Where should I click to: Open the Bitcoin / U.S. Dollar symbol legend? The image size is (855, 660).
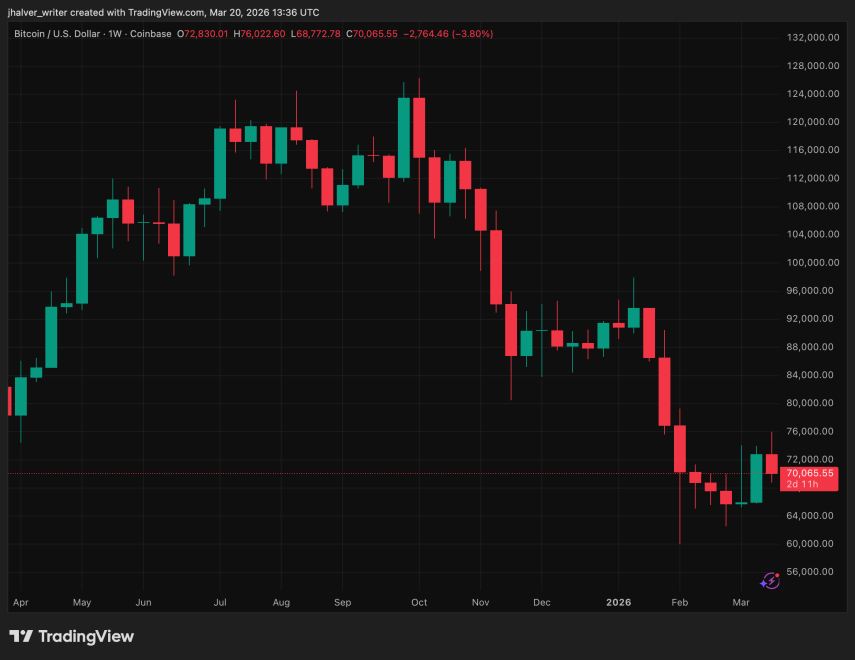point(55,33)
